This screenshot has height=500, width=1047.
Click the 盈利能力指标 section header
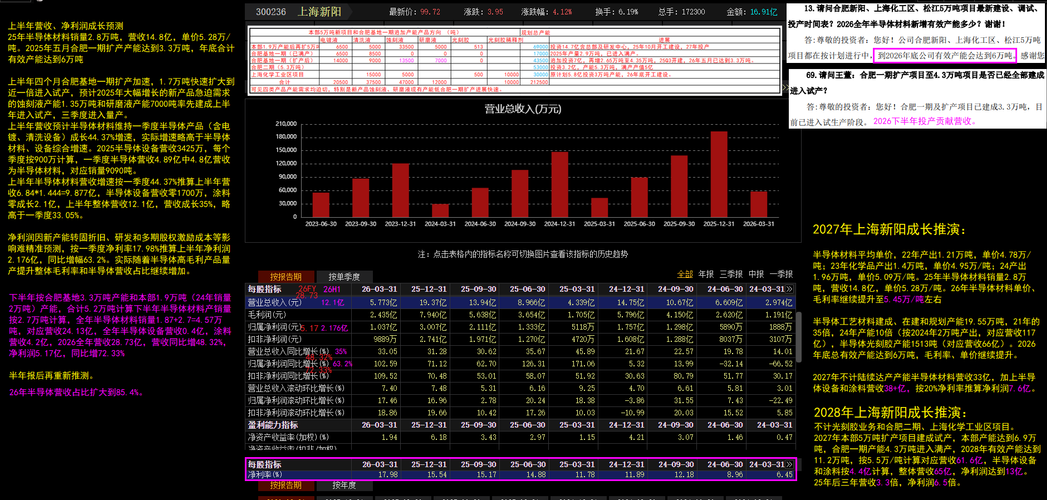[272, 425]
